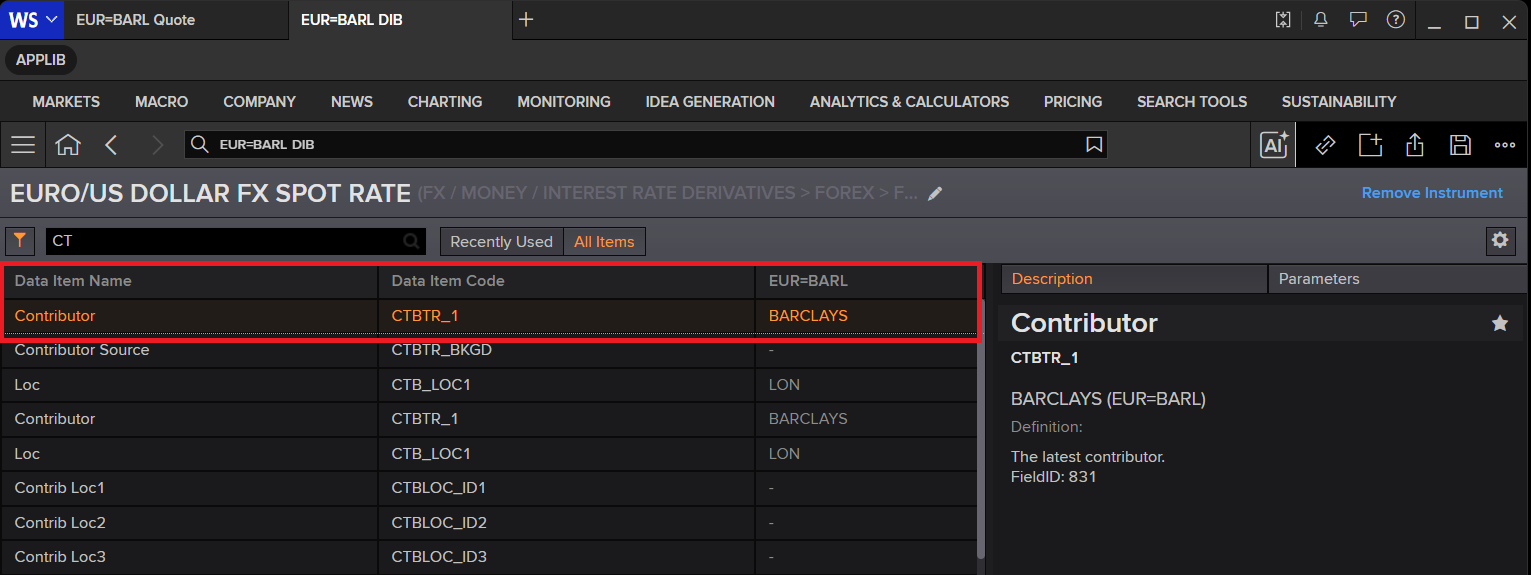Viewport: 1531px width, 575px height.
Task: Navigate back with left arrow
Action: pyautogui.click(x=111, y=145)
